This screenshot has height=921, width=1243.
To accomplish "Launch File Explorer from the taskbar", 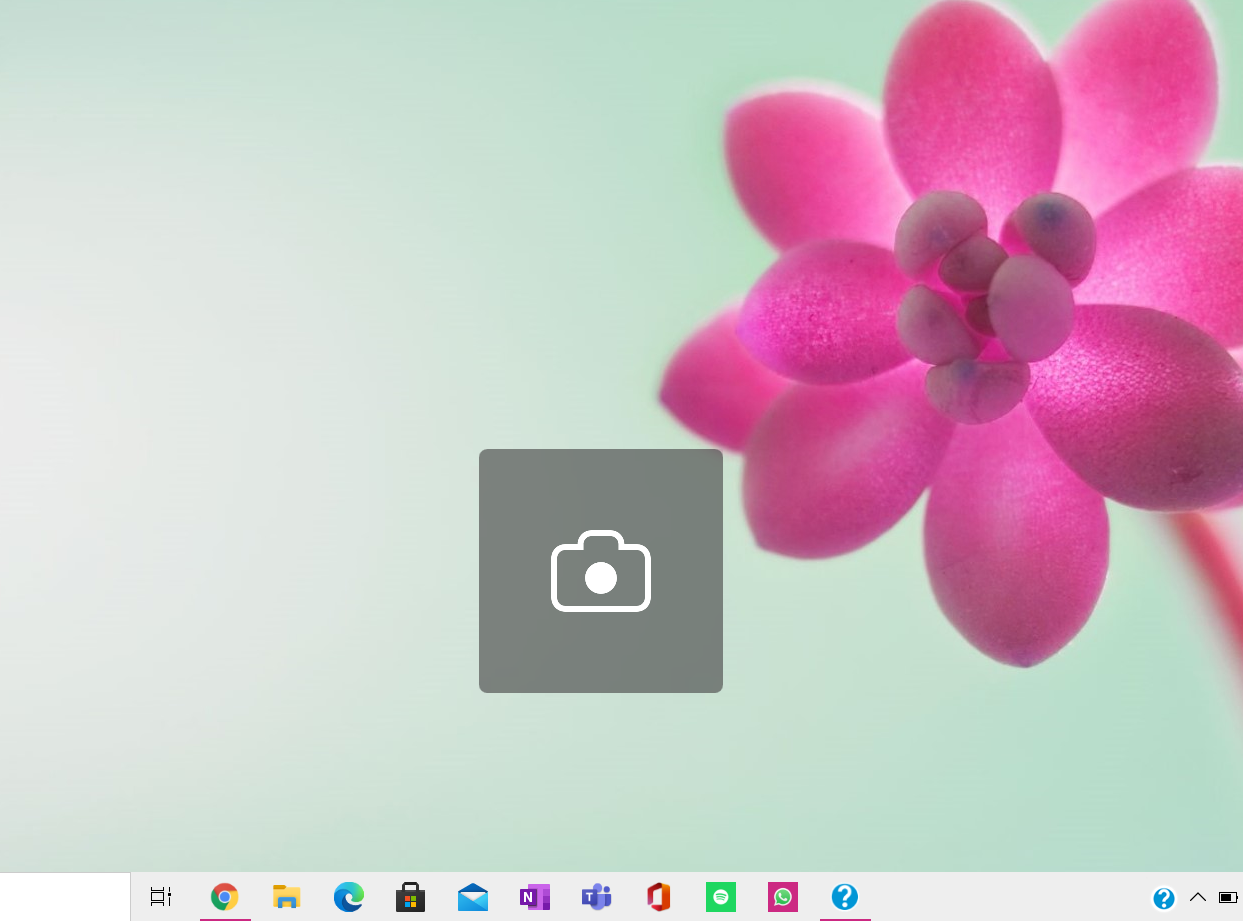I will 287,897.
